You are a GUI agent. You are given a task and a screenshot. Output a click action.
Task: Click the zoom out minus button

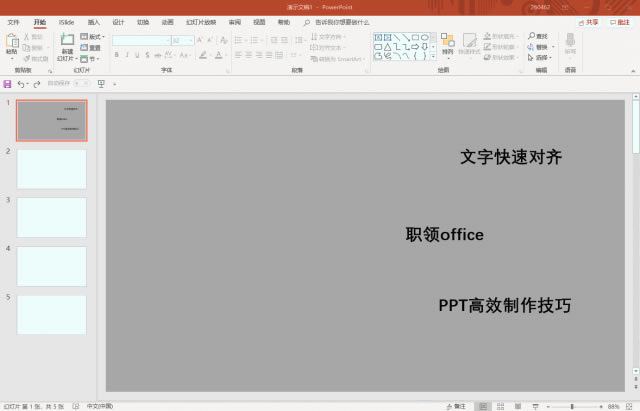coord(548,407)
